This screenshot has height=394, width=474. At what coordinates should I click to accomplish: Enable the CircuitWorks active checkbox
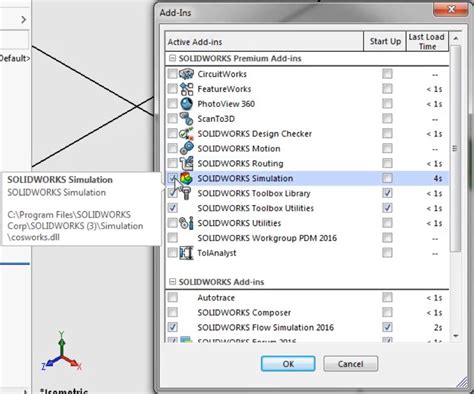pyautogui.click(x=172, y=74)
